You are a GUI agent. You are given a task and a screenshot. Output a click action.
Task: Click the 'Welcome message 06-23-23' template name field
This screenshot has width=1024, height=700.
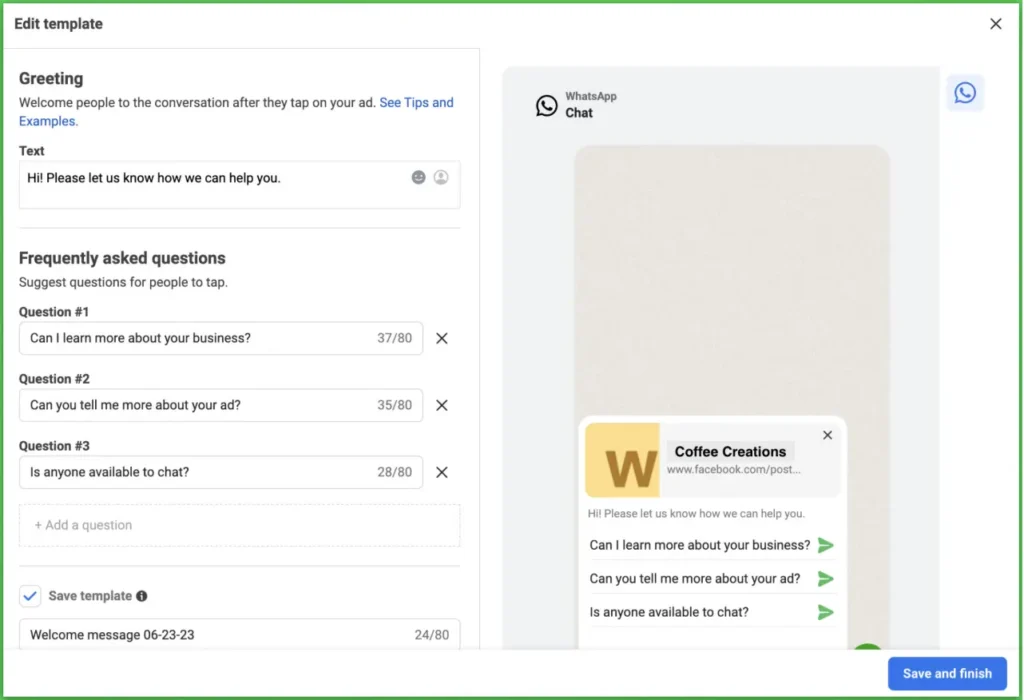200,634
